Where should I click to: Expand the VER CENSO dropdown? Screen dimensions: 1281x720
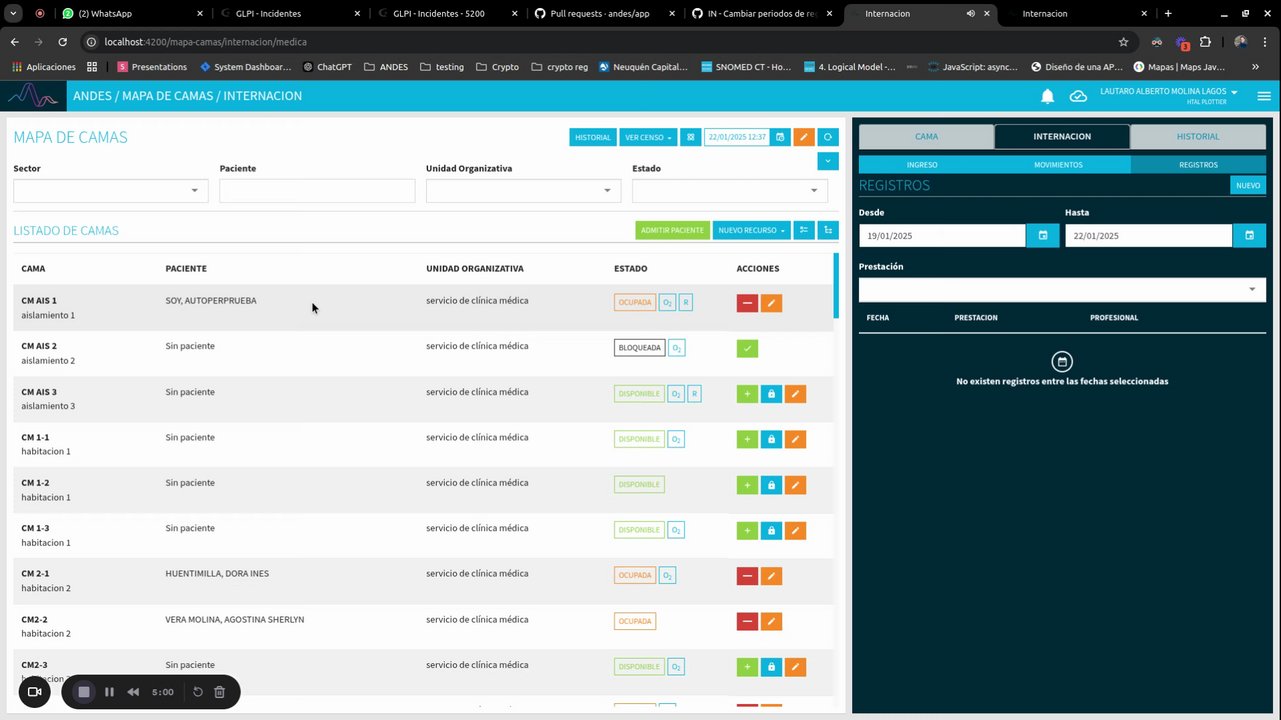click(x=648, y=137)
